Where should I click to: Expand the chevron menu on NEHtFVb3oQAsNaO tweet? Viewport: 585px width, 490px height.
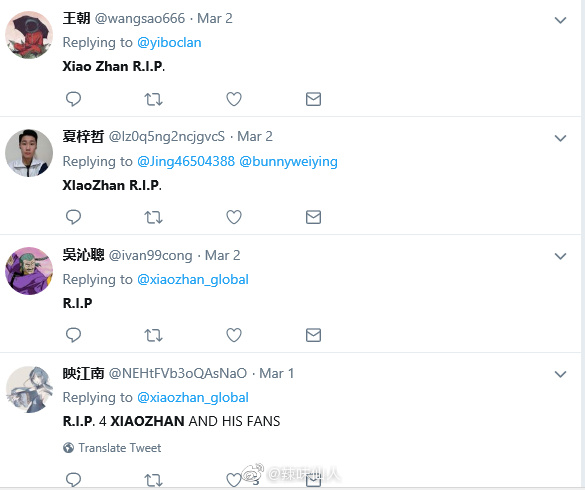[560, 374]
